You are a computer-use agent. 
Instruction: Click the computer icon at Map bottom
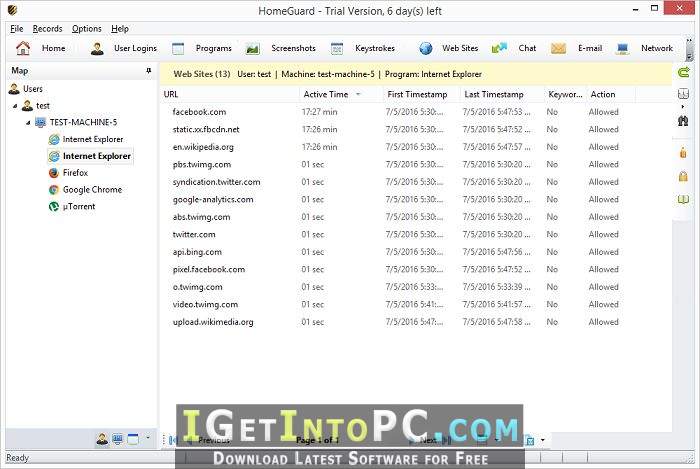[117, 440]
